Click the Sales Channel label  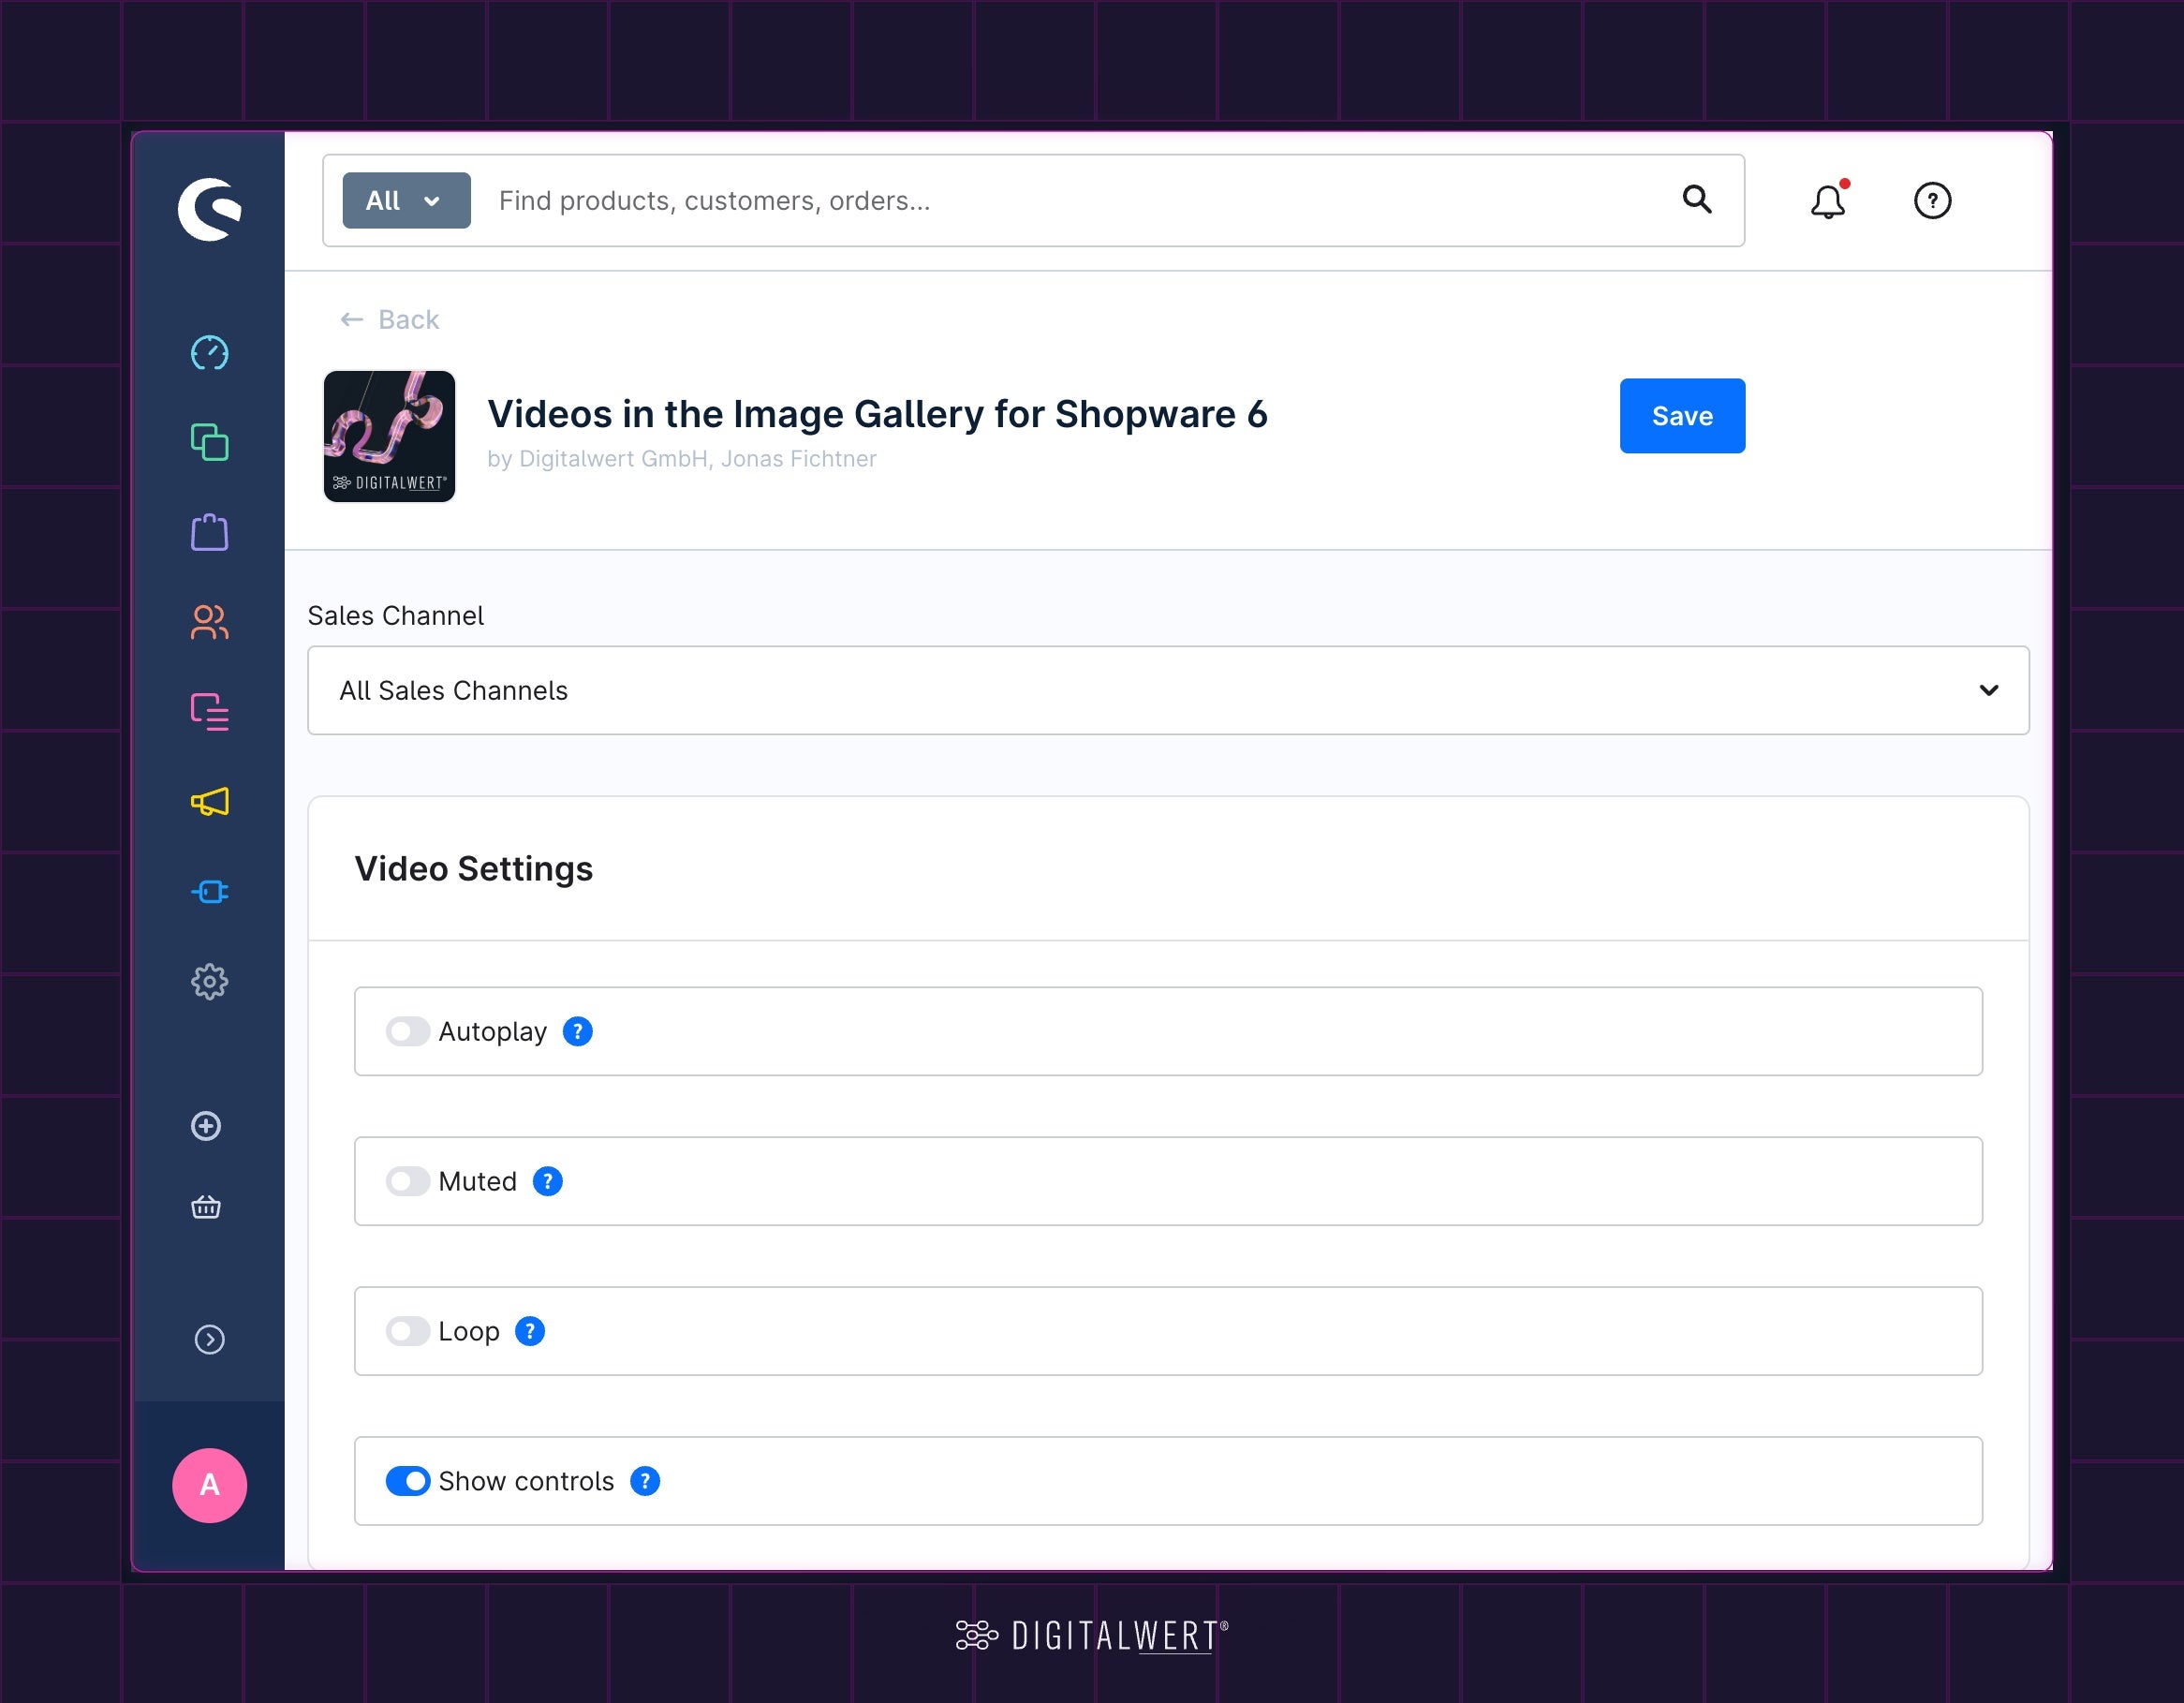click(396, 615)
